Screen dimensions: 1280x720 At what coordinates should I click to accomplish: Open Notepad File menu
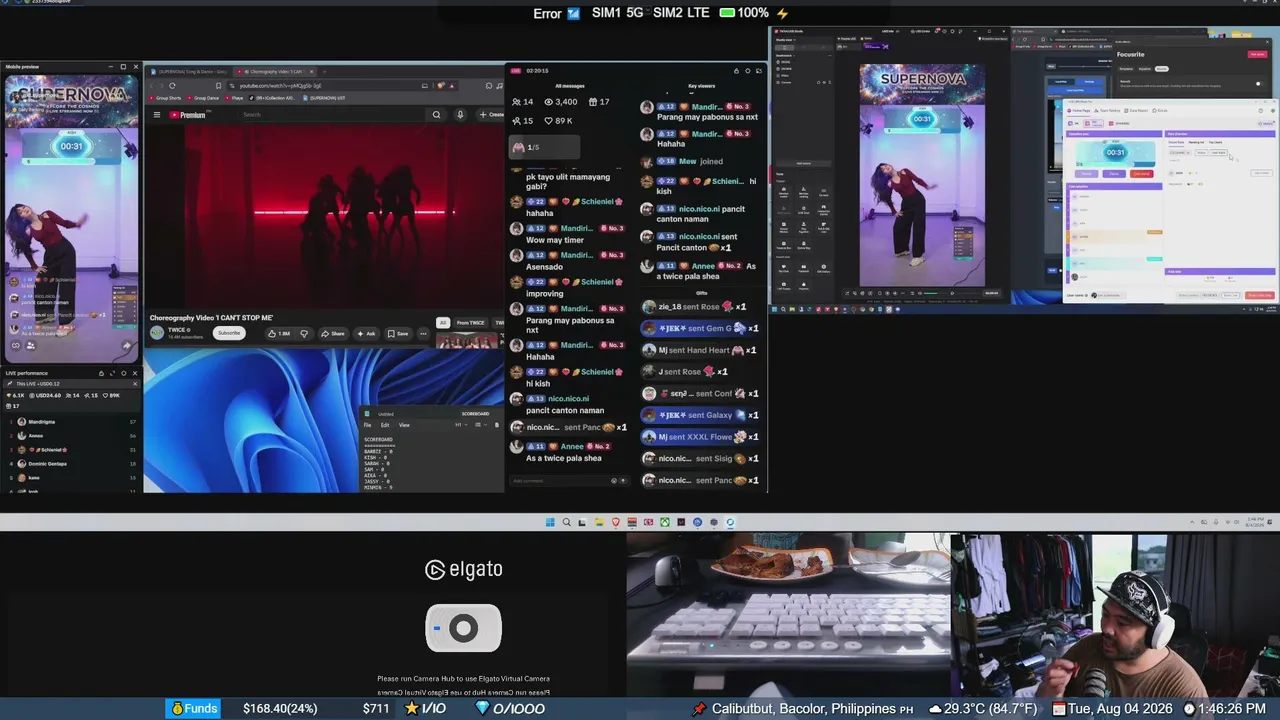point(367,425)
